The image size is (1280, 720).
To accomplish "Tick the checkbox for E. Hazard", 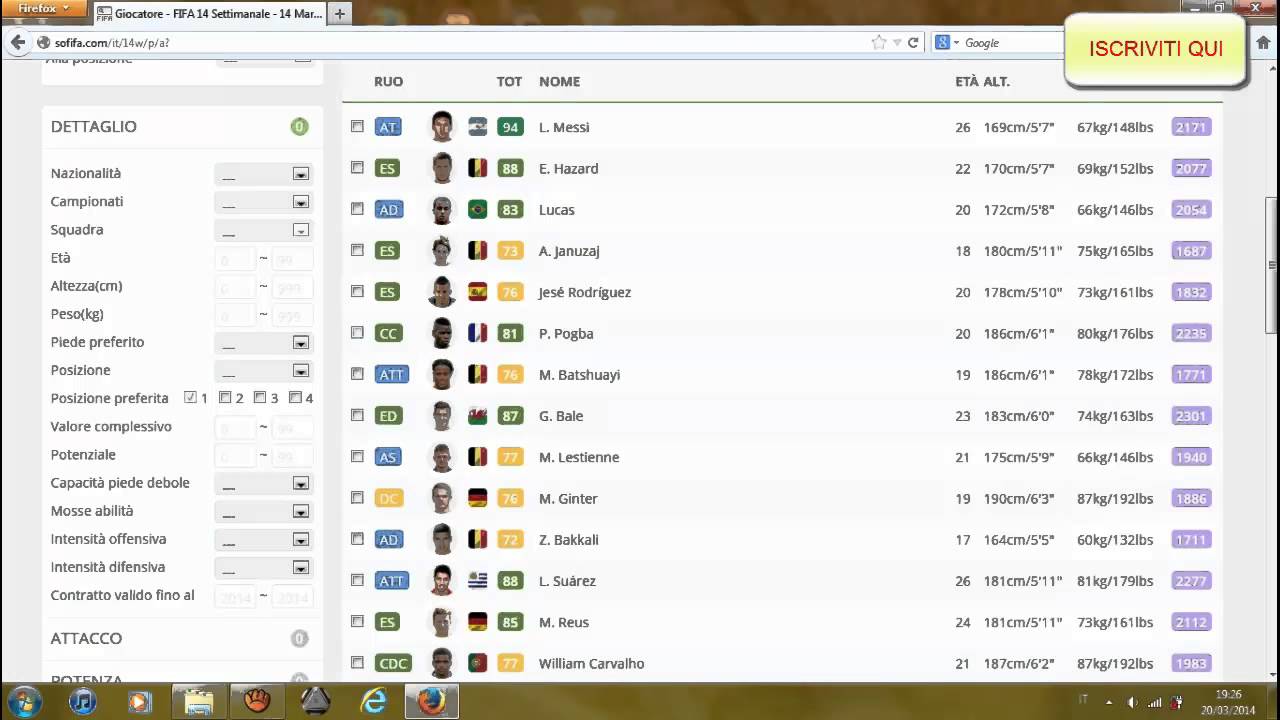I will (x=357, y=167).
